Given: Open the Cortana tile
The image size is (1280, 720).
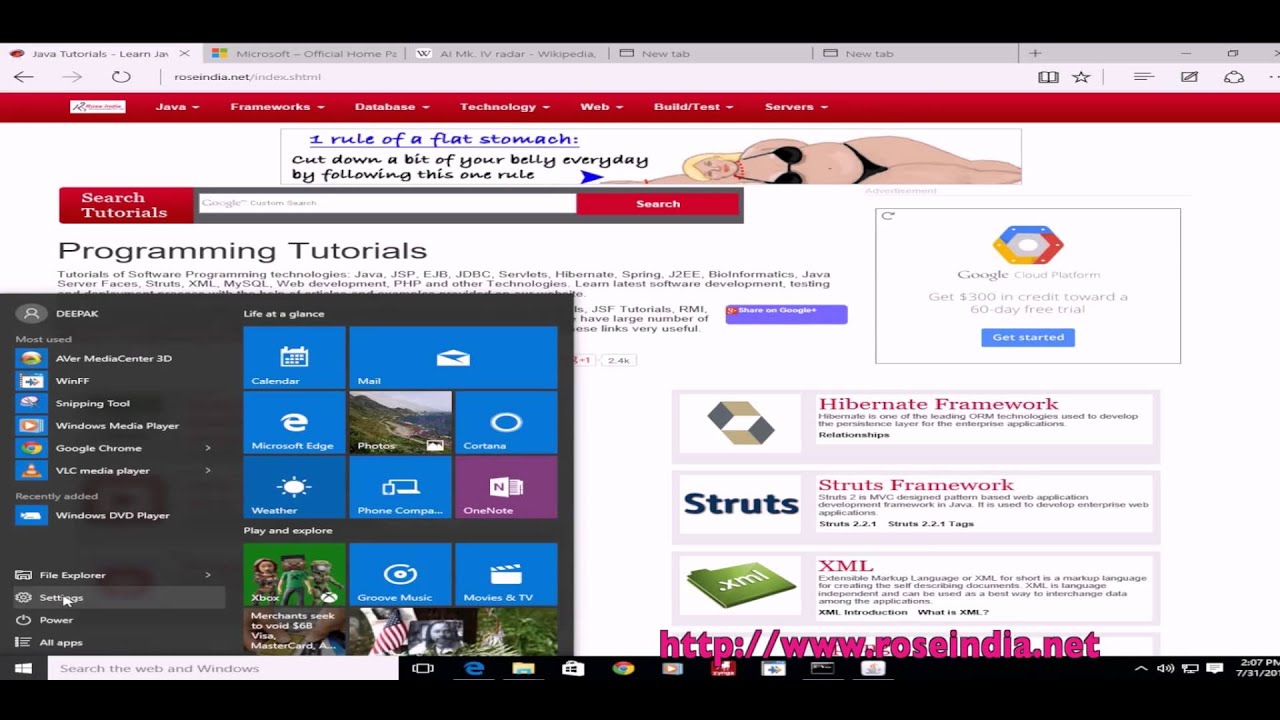Looking at the screenshot, I should 506,423.
